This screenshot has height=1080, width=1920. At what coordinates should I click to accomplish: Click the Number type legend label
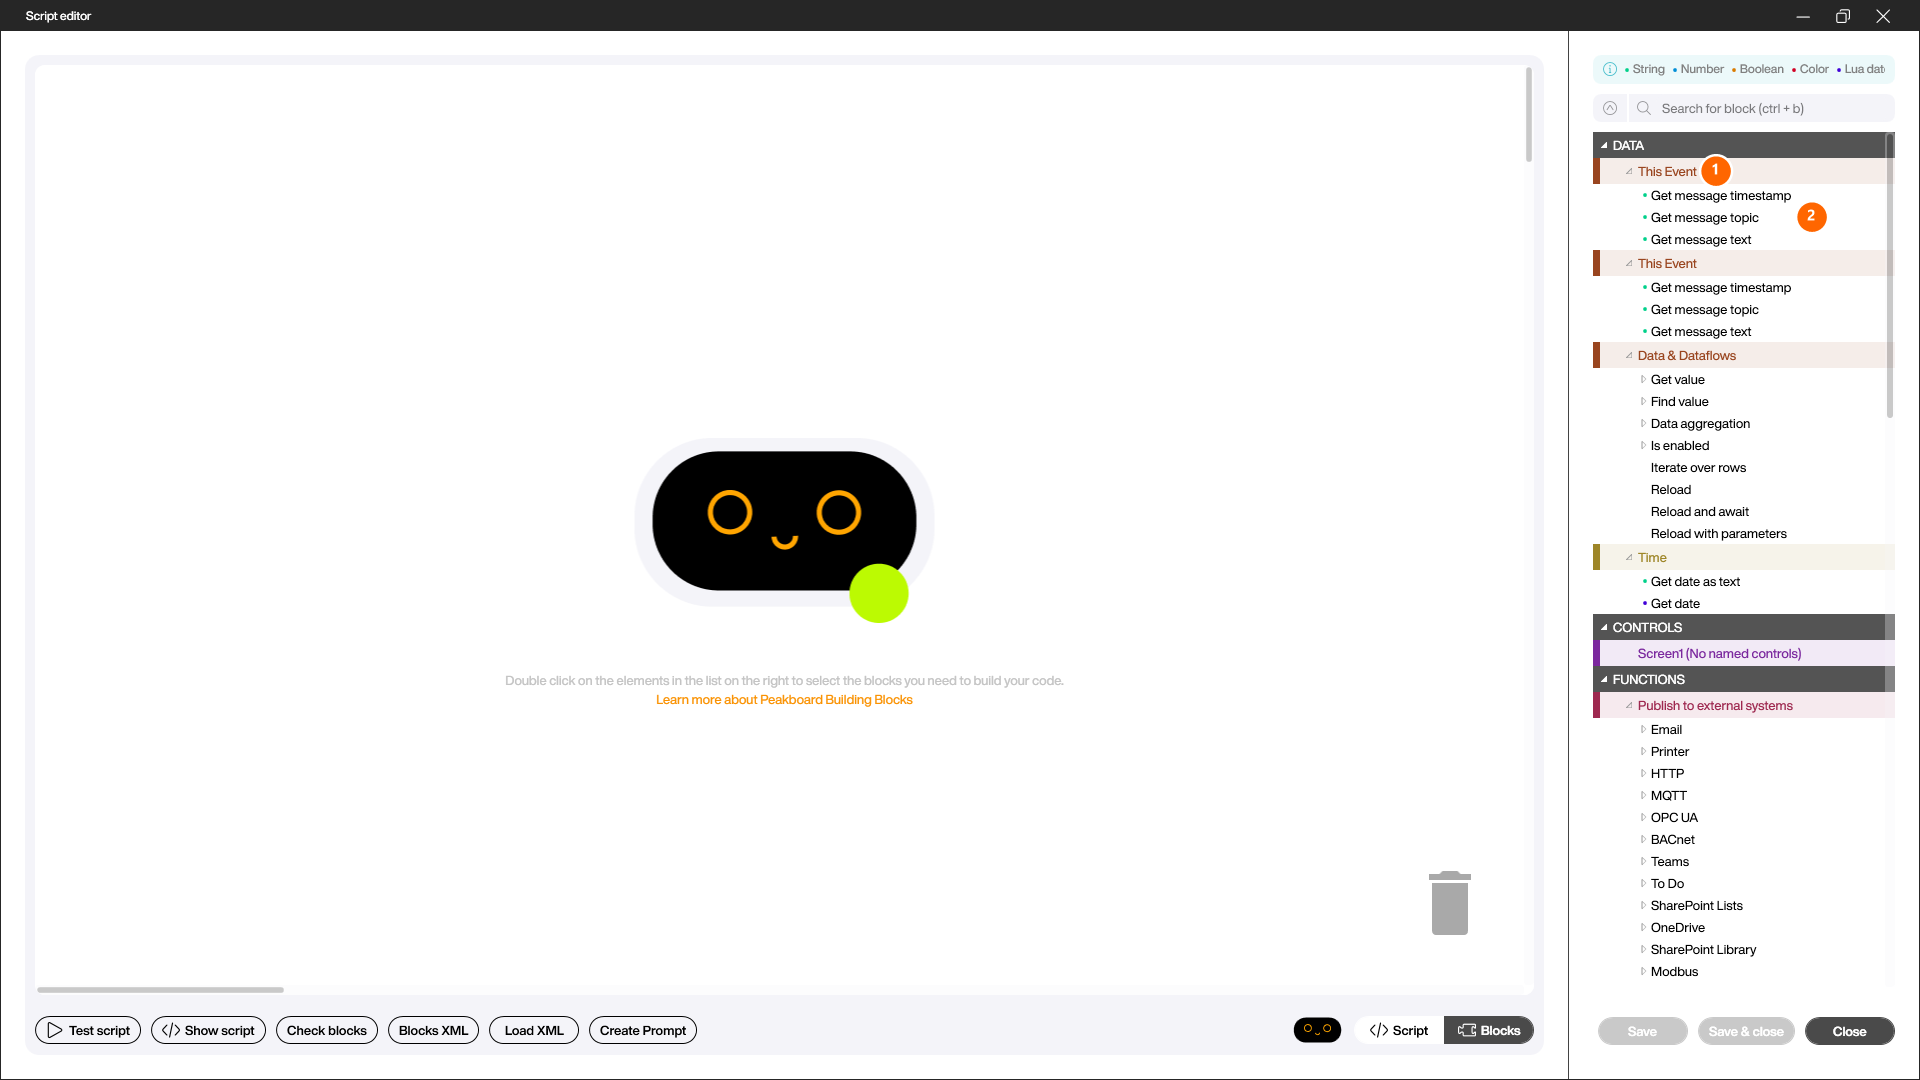[1702, 69]
